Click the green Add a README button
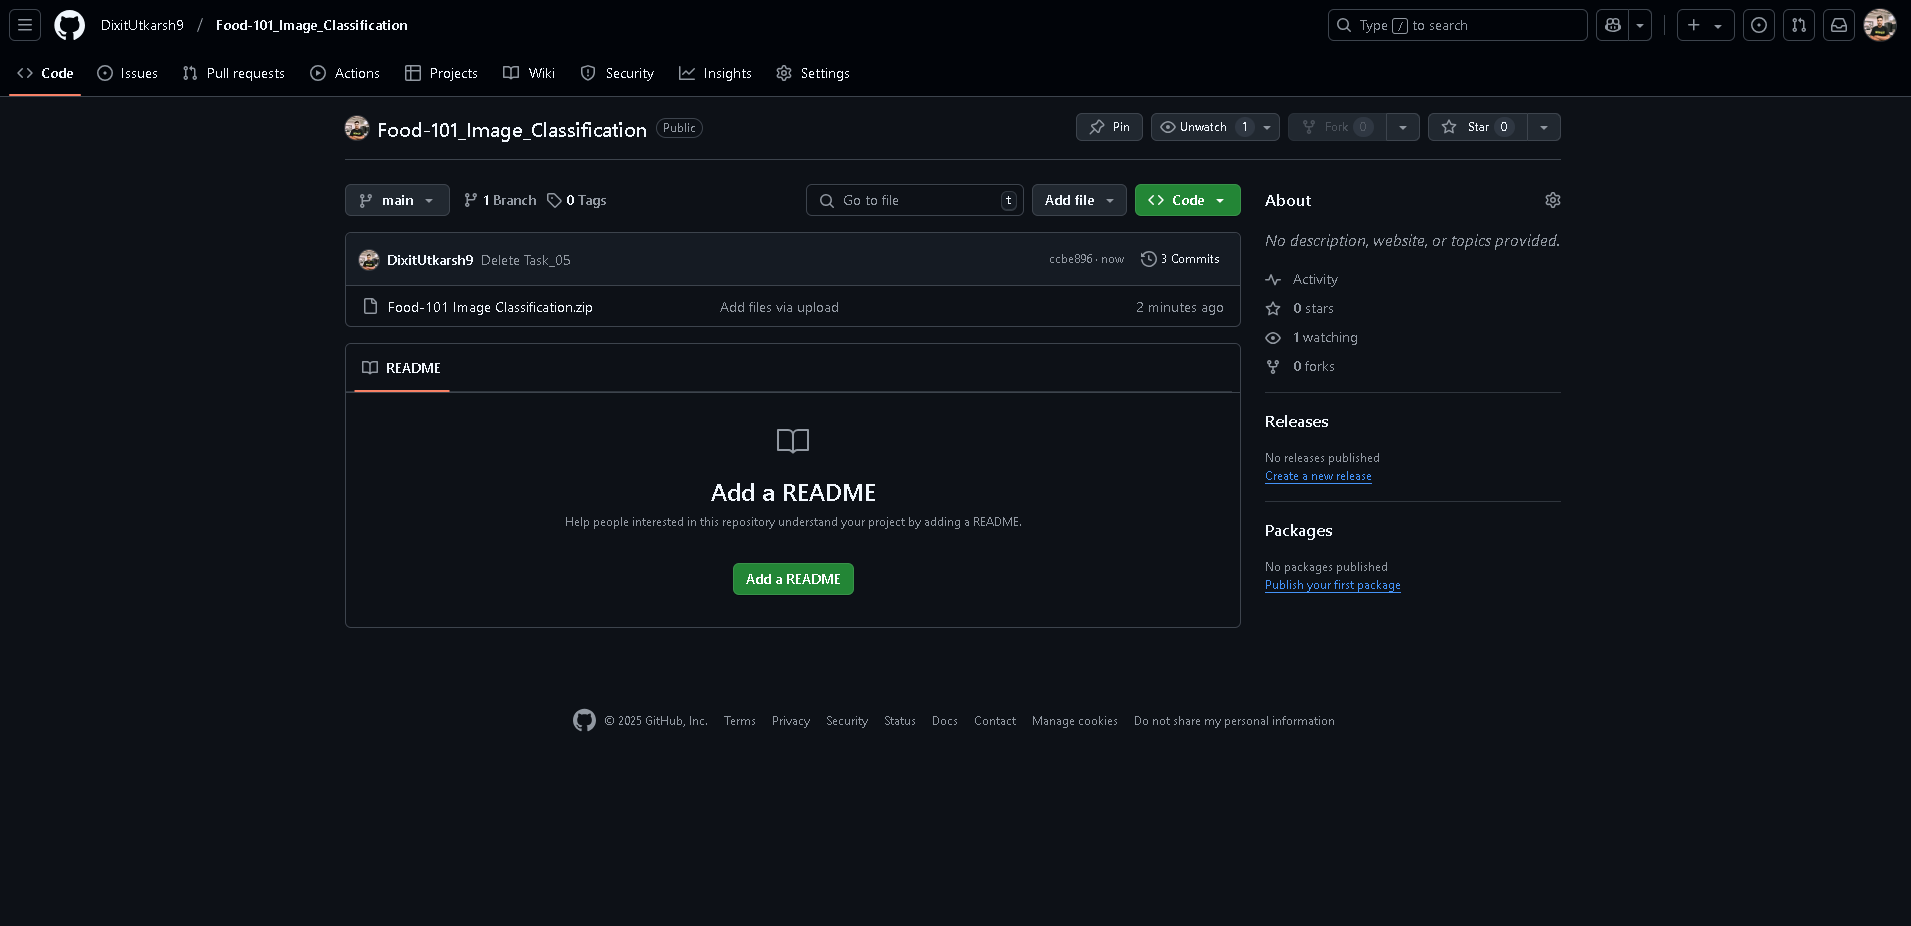 coord(793,579)
